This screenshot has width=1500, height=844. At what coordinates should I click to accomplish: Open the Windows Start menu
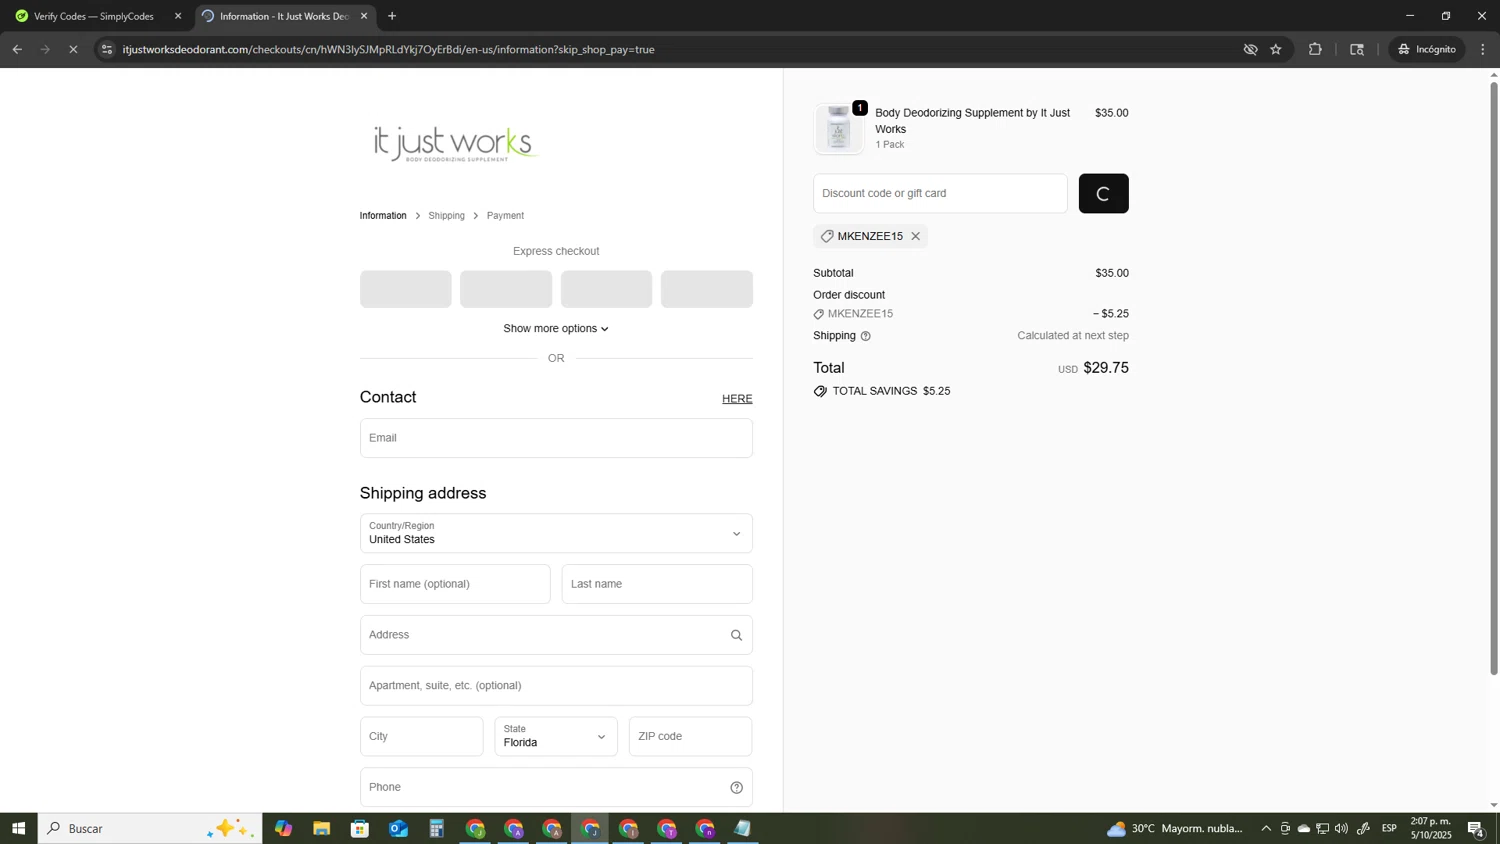[x=18, y=829]
